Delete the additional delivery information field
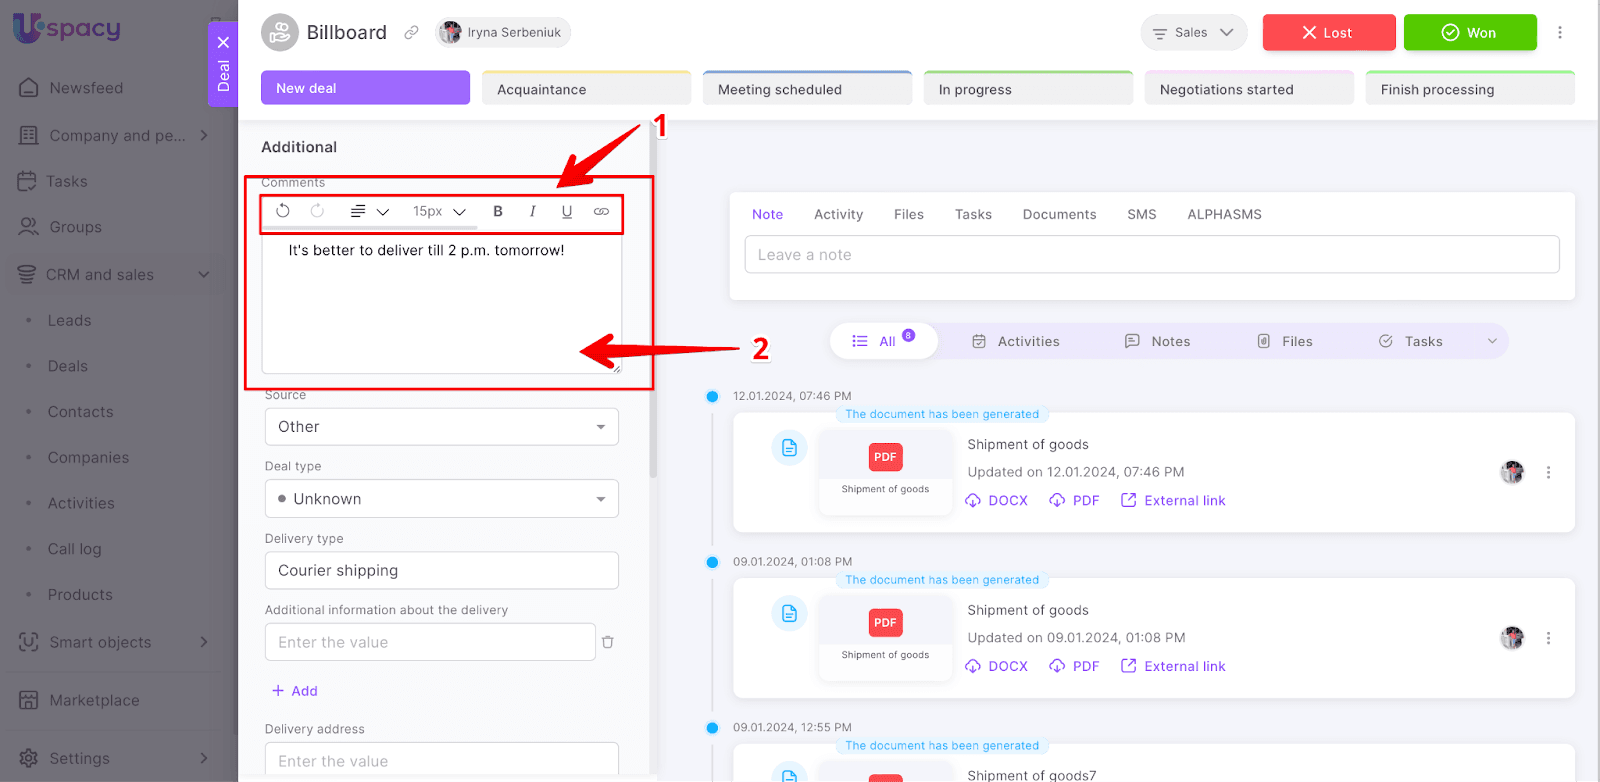 tap(608, 642)
